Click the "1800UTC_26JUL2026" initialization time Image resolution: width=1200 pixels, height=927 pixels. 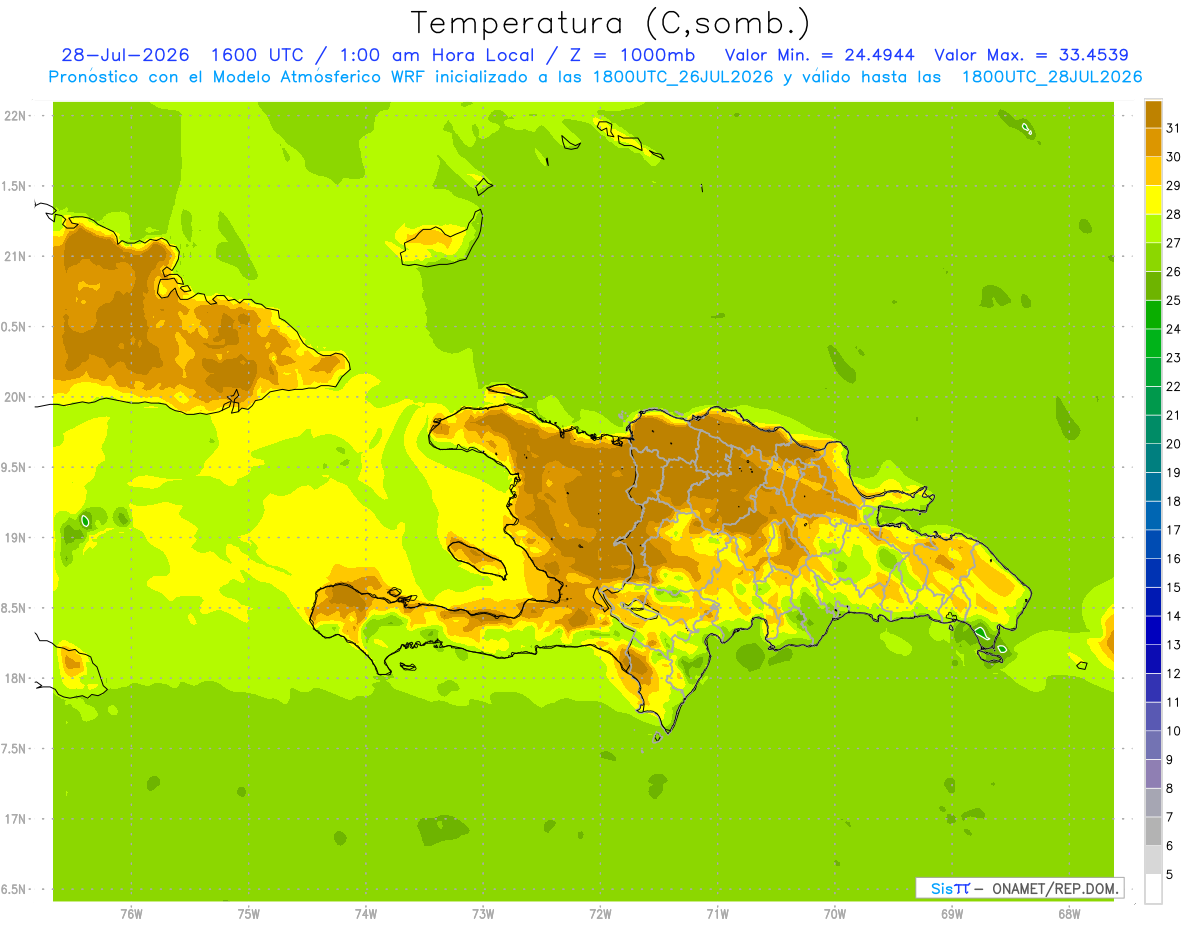(683, 77)
